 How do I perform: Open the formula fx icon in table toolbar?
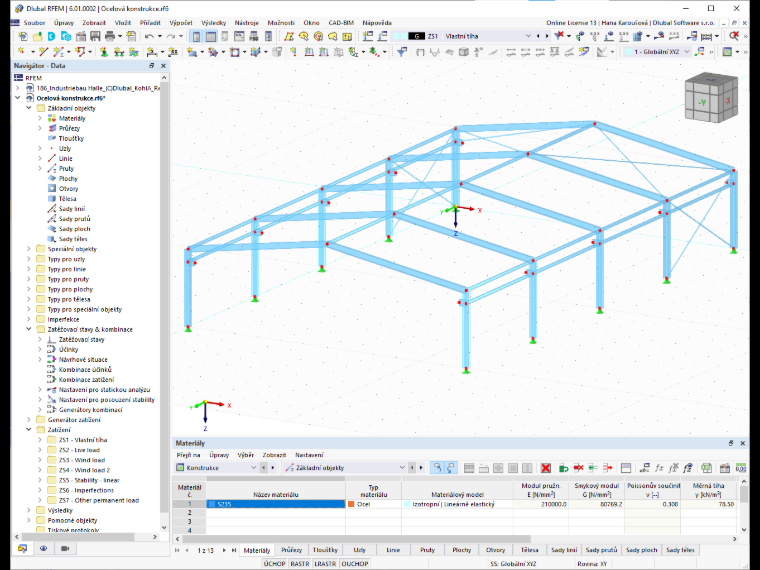pyautogui.click(x=659, y=468)
